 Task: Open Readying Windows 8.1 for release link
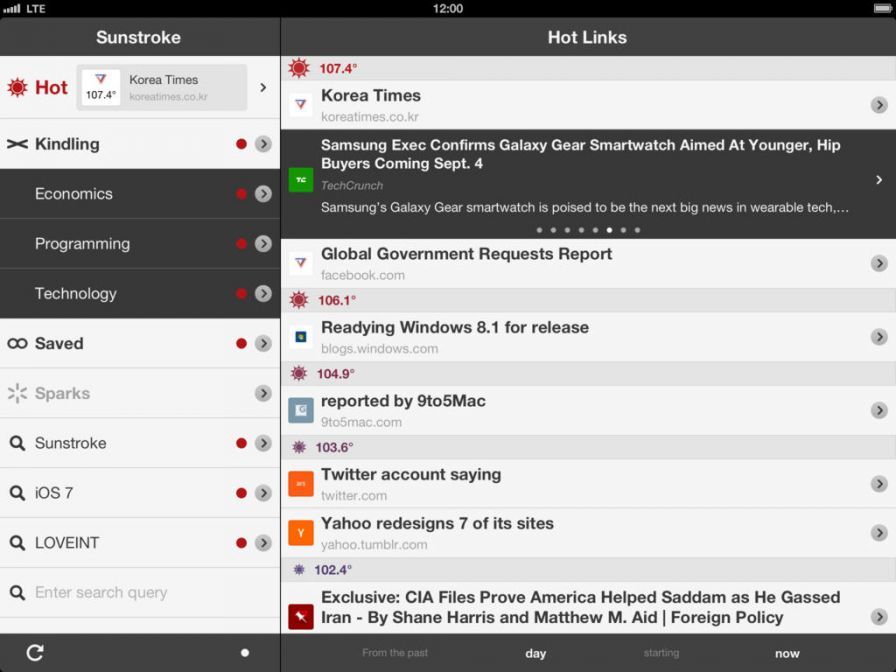point(455,328)
